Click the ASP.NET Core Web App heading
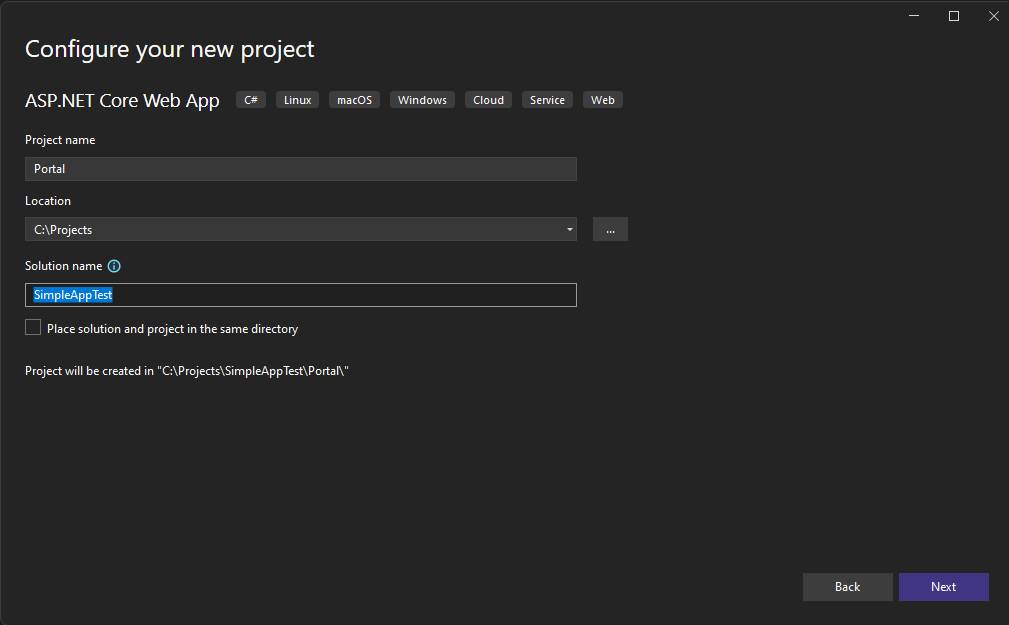Image resolution: width=1009 pixels, height=625 pixels. [122, 100]
